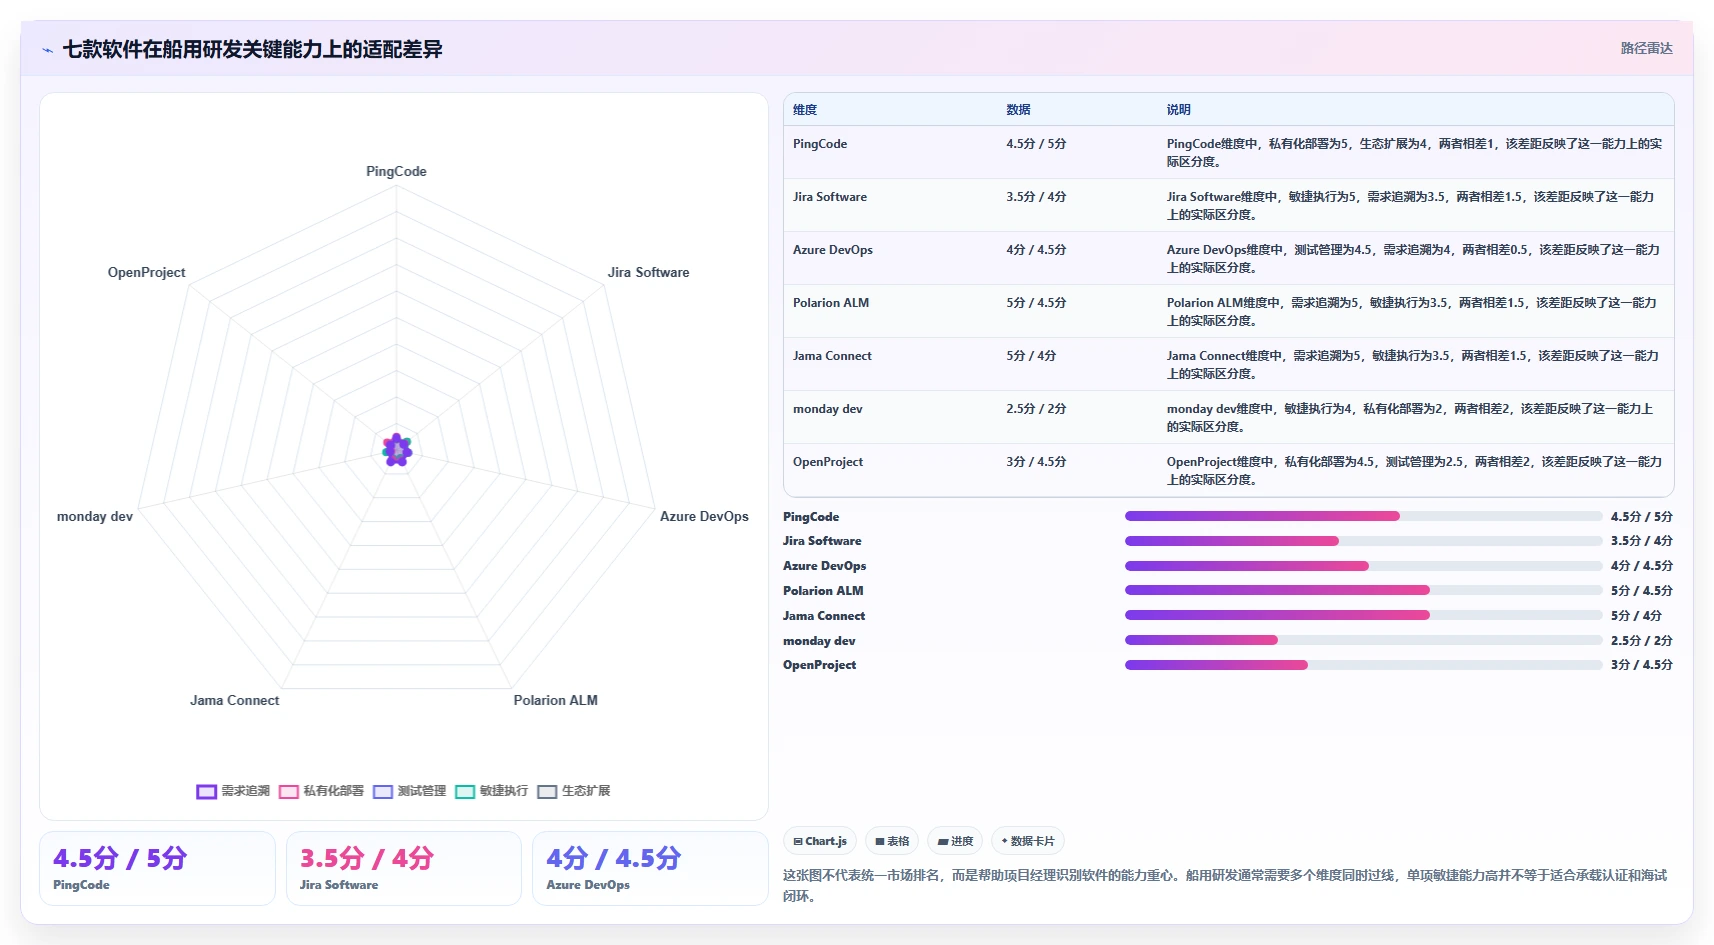Toggle the 生态扩展 legend item
The height and width of the screenshot is (945, 1714).
[574, 791]
